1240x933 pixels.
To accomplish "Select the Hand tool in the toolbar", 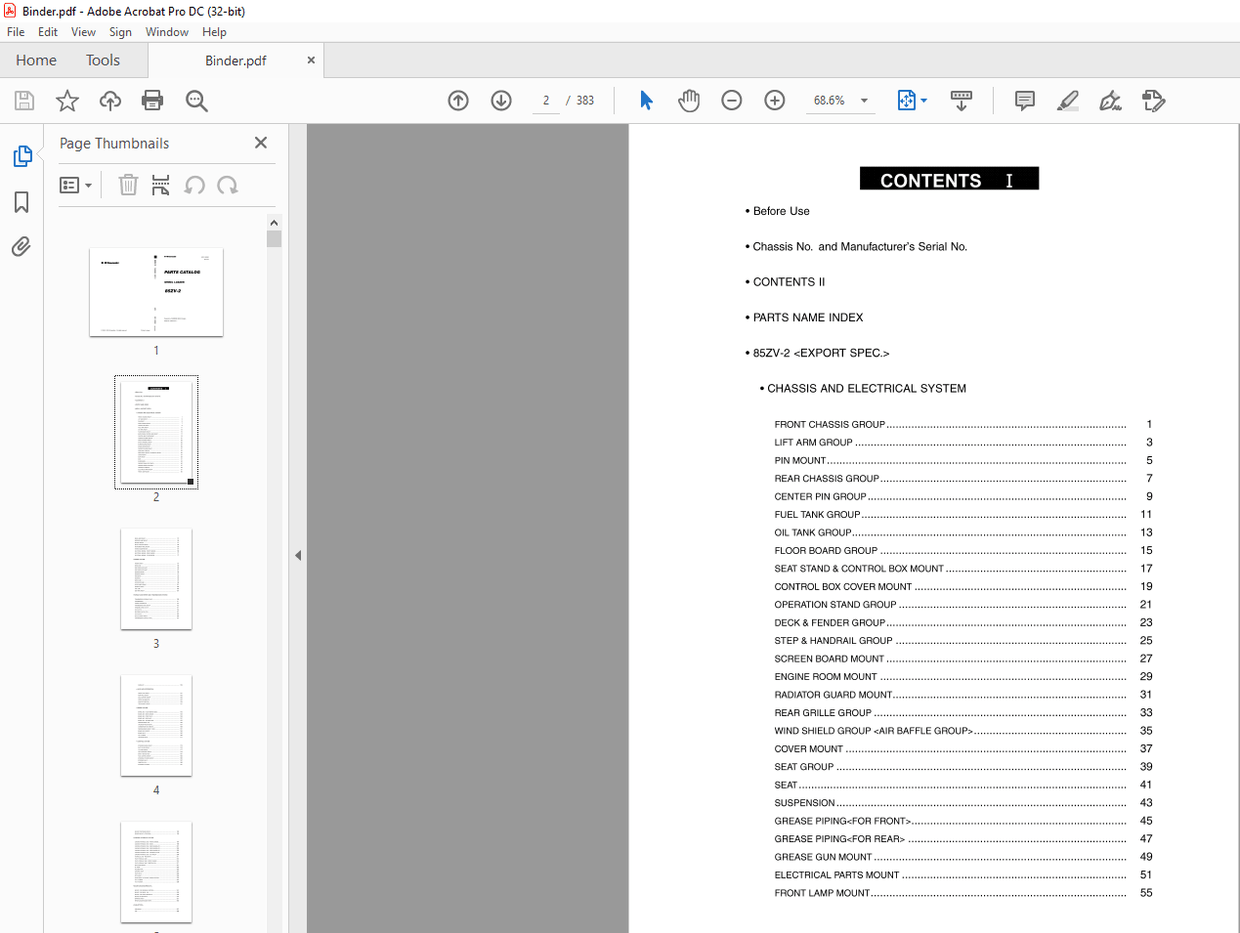I will (689, 100).
